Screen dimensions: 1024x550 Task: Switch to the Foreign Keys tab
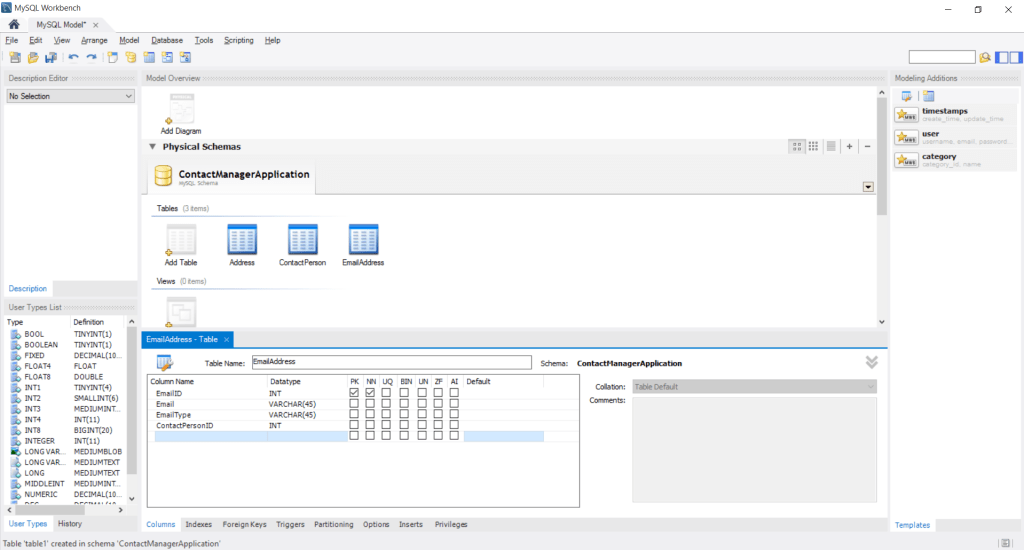click(244, 524)
